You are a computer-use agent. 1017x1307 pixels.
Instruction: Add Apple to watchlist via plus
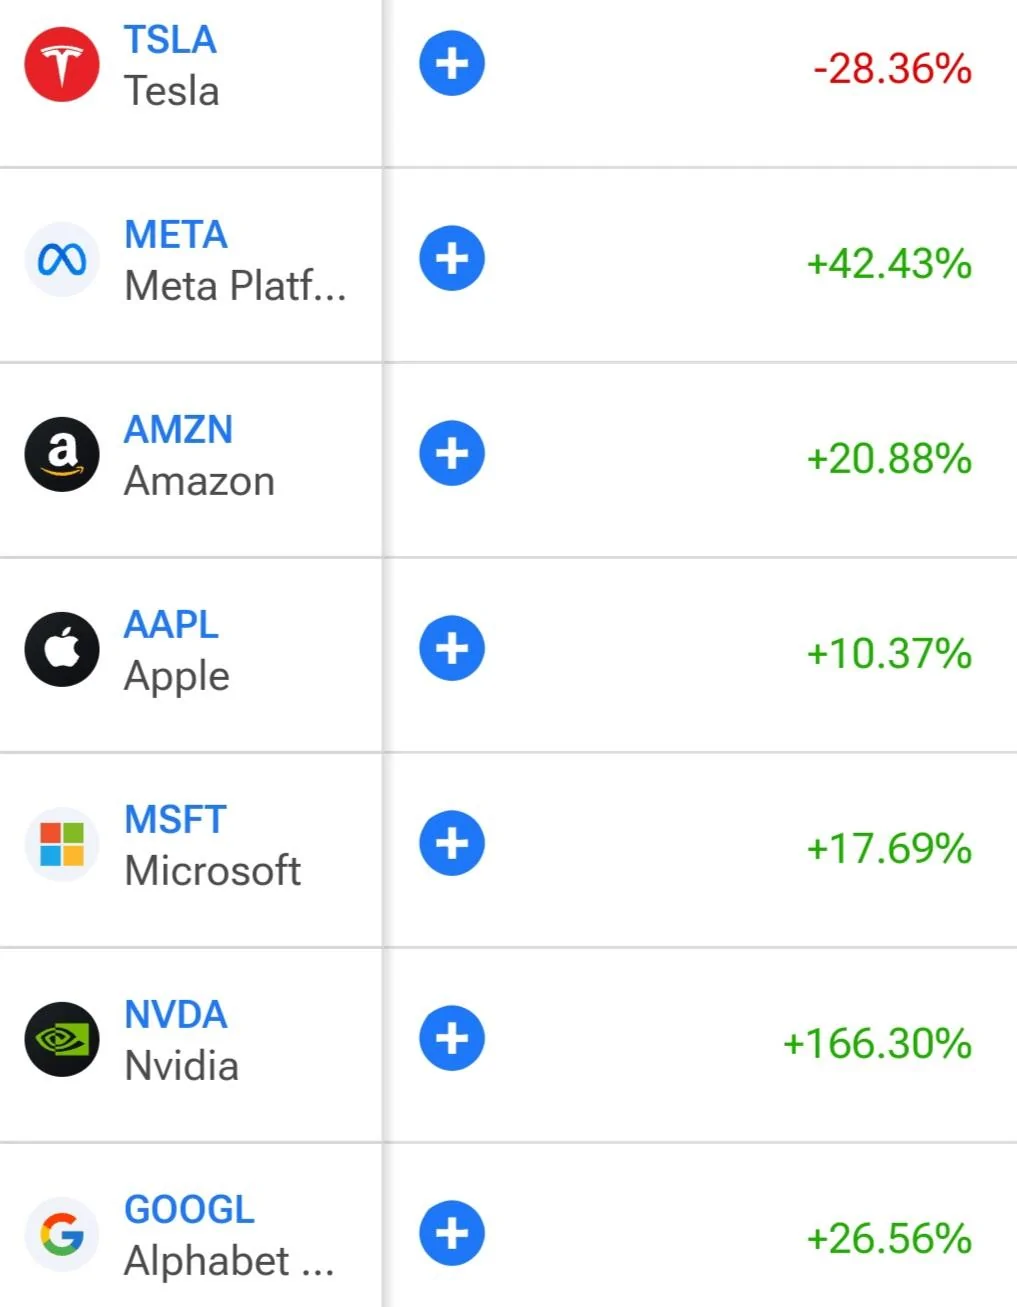point(452,648)
